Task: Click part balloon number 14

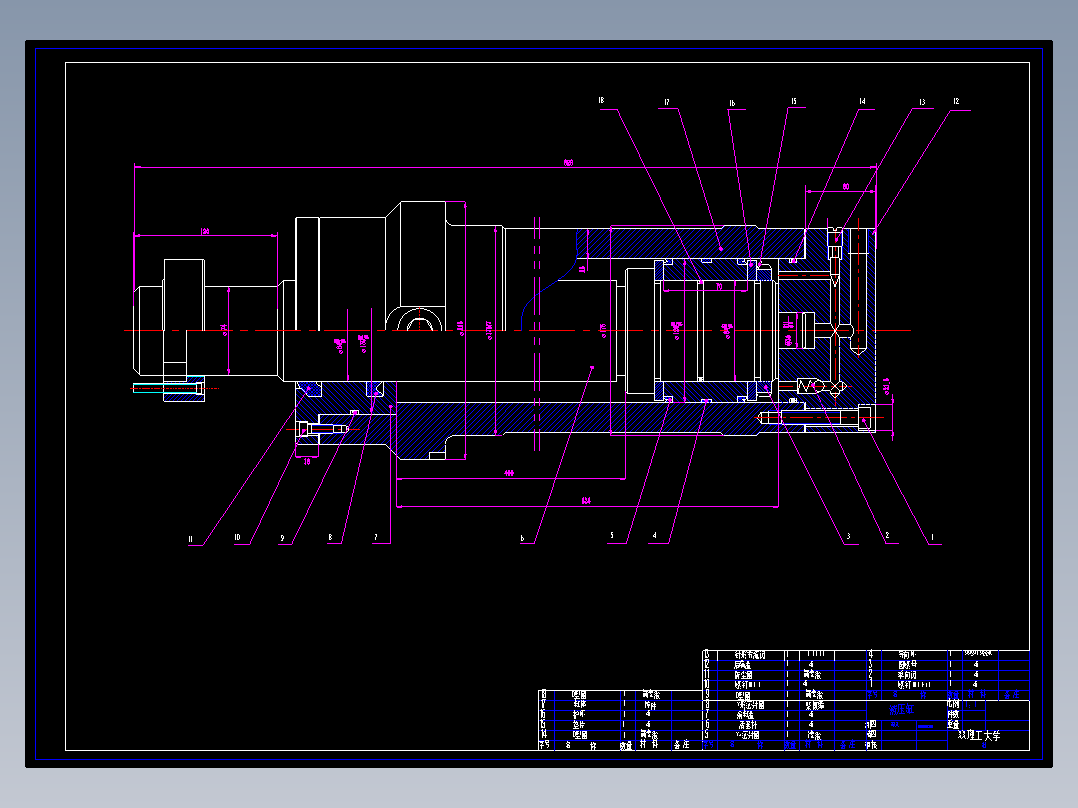Action: point(862,101)
